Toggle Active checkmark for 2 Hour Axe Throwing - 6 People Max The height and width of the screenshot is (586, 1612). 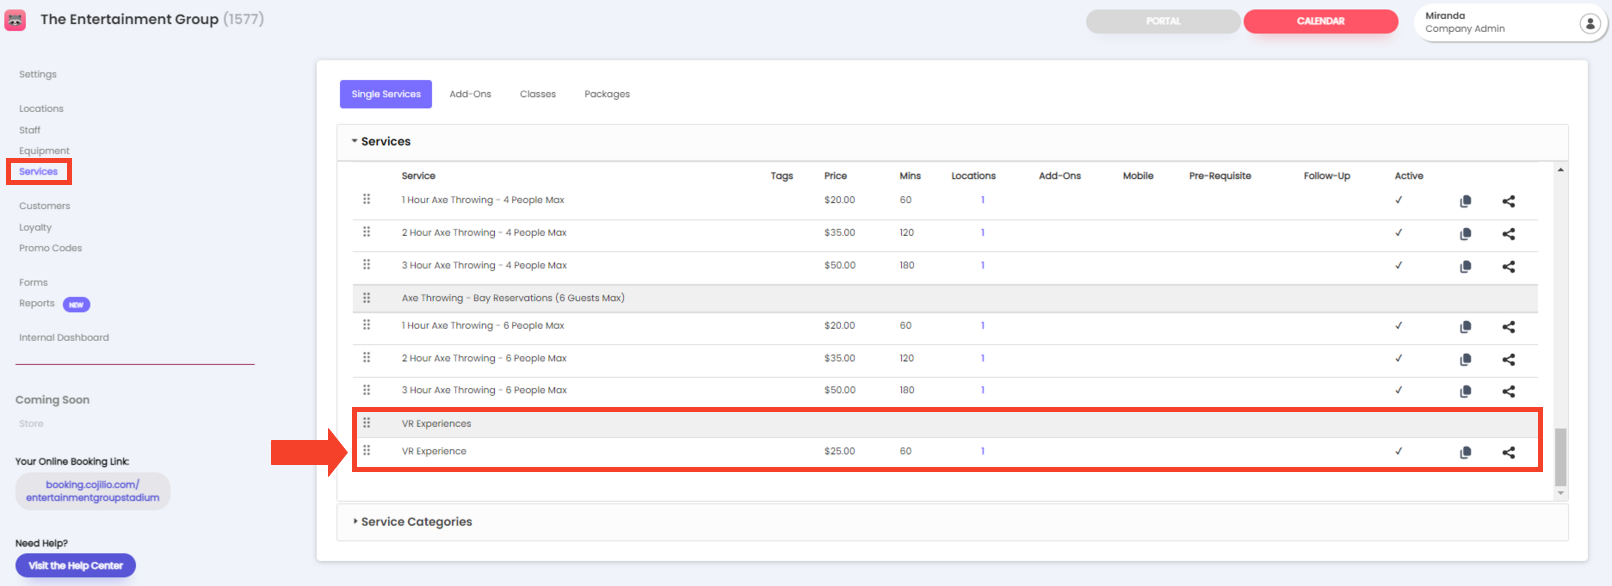tap(1398, 358)
